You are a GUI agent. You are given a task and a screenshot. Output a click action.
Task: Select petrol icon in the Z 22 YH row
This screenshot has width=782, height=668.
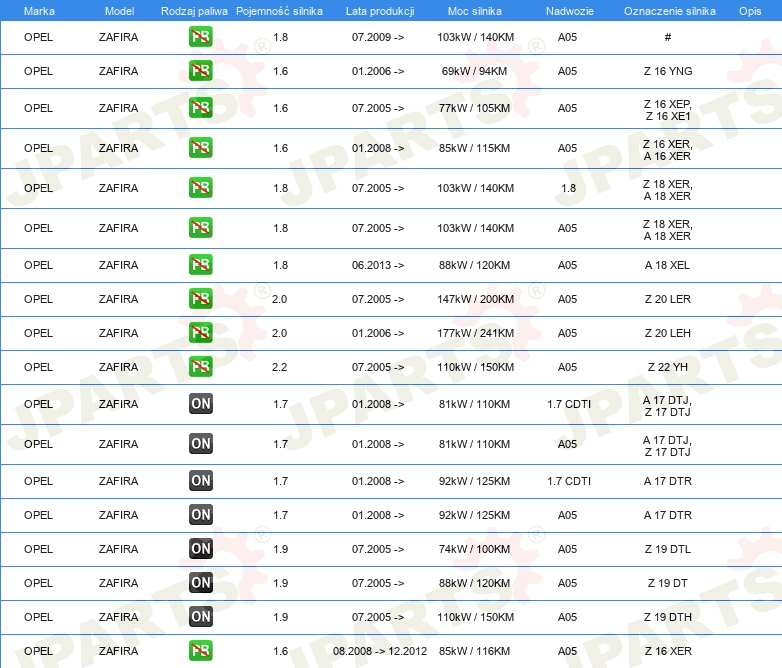pyautogui.click(x=200, y=366)
